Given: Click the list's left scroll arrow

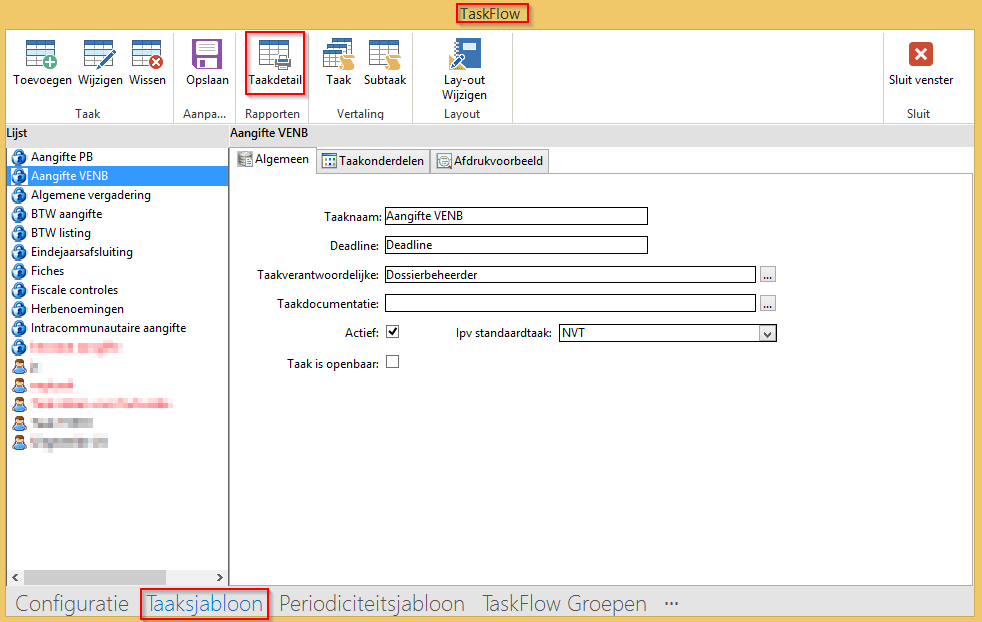Looking at the screenshot, I should (x=16, y=578).
